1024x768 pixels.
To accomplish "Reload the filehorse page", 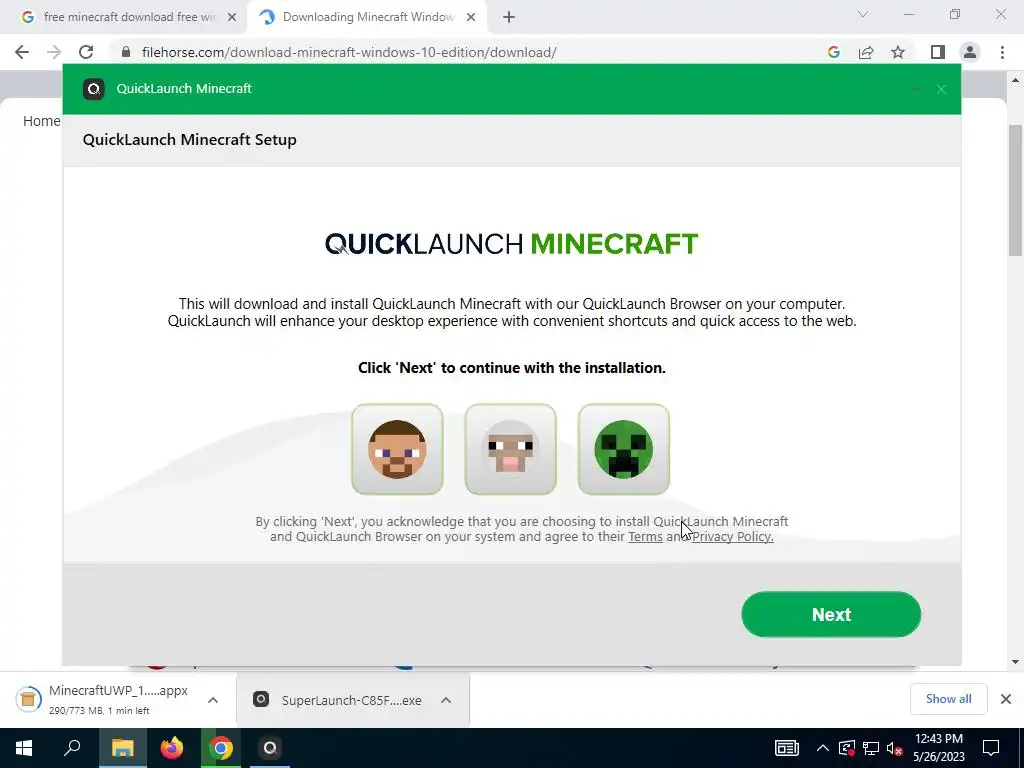I will point(86,52).
